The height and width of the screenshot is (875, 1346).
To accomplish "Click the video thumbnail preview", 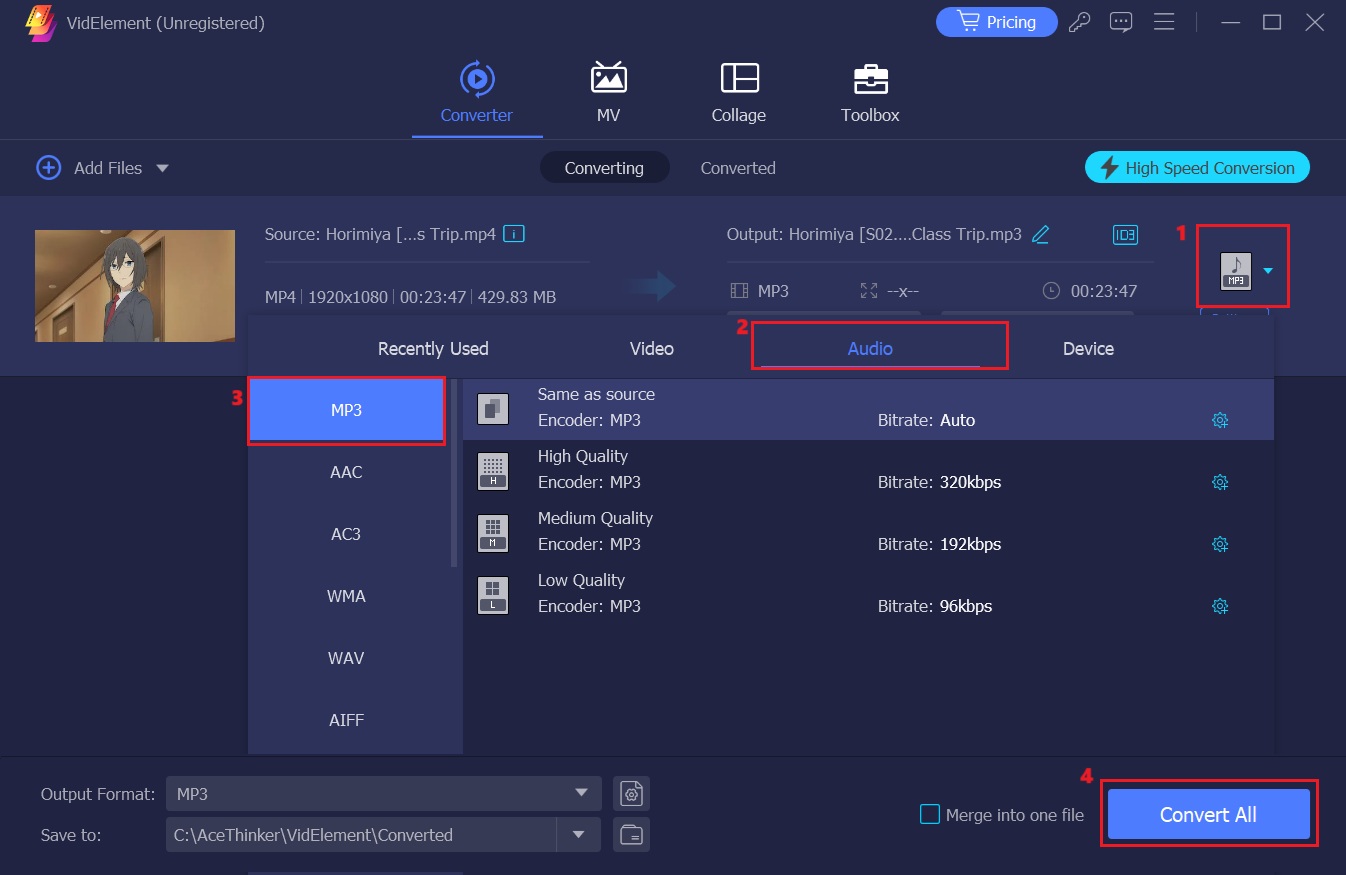I will [x=135, y=286].
